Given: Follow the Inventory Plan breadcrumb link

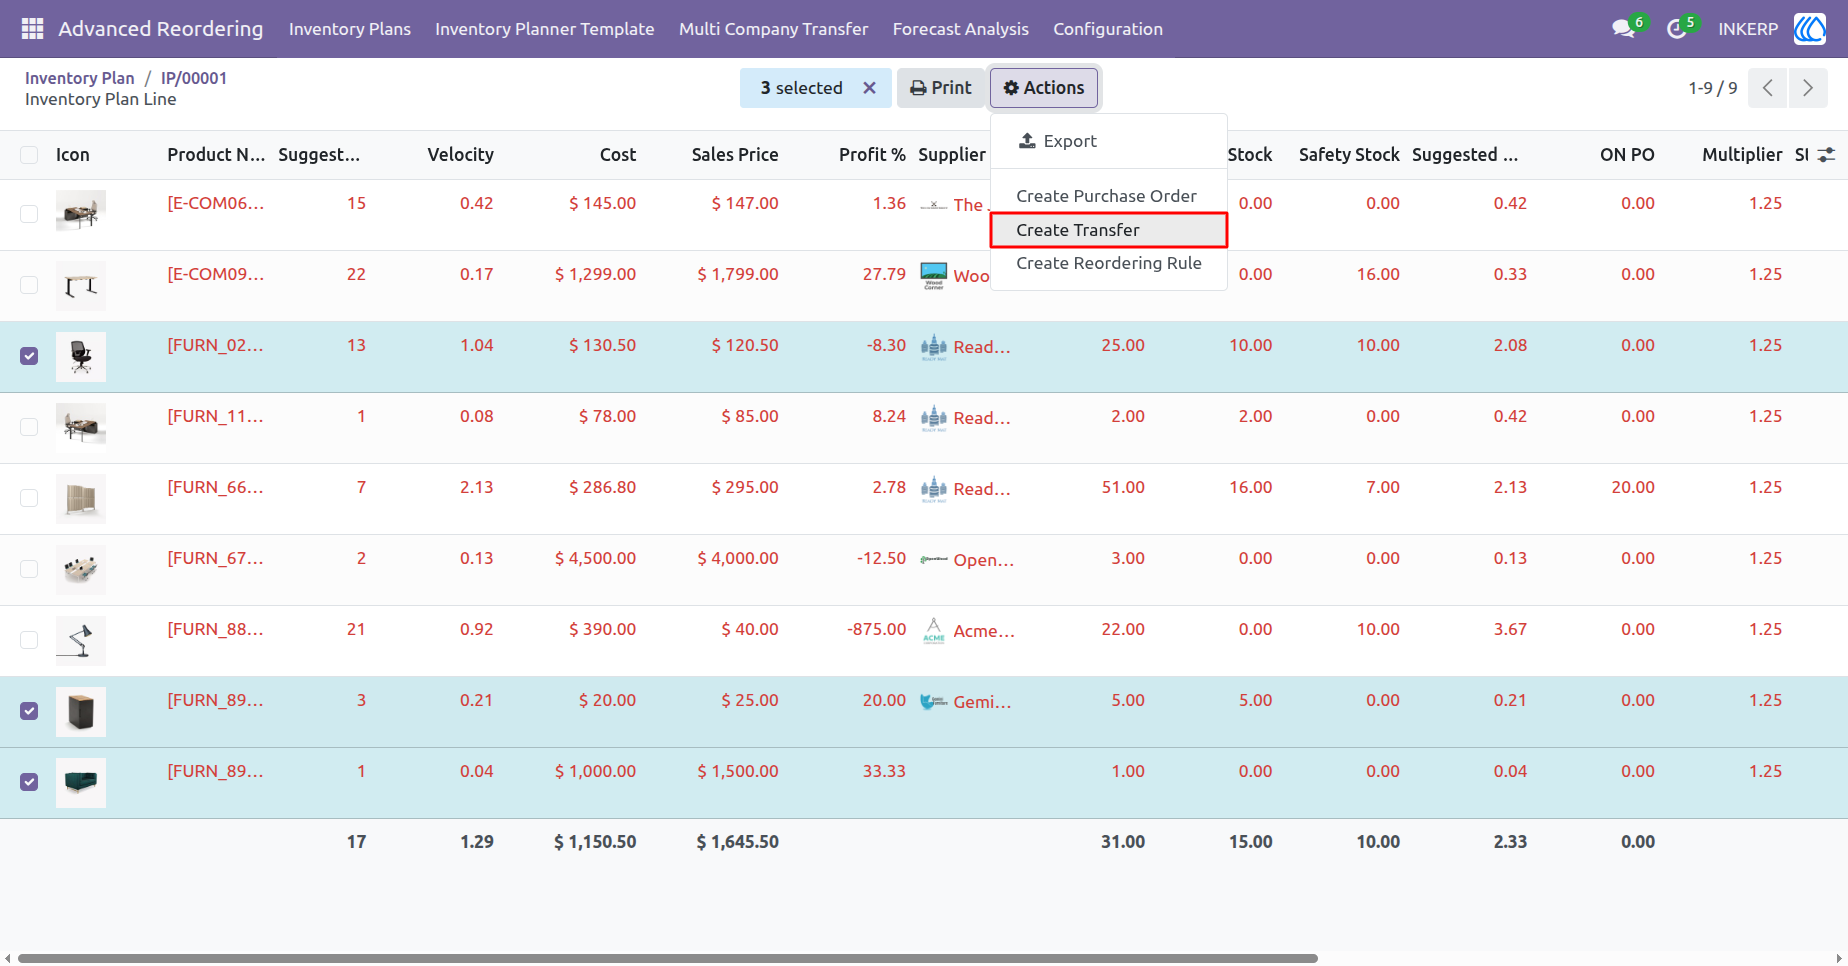Looking at the screenshot, I should click(79, 78).
